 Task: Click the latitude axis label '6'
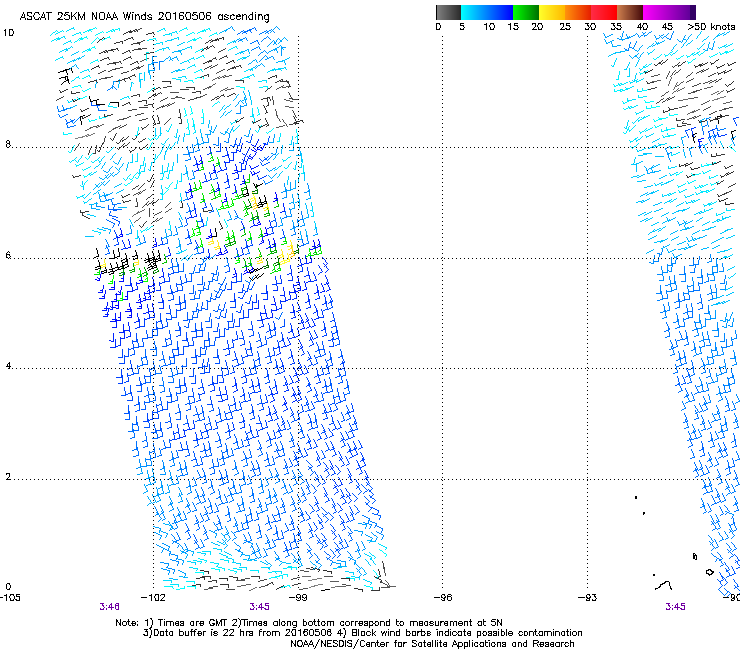pos(8,255)
